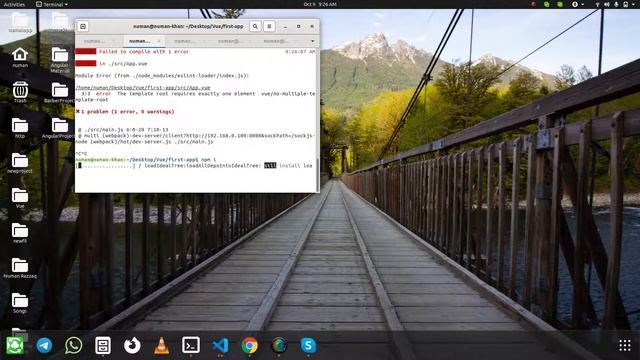
Task: Show all applications grid button
Action: [x=625, y=345]
